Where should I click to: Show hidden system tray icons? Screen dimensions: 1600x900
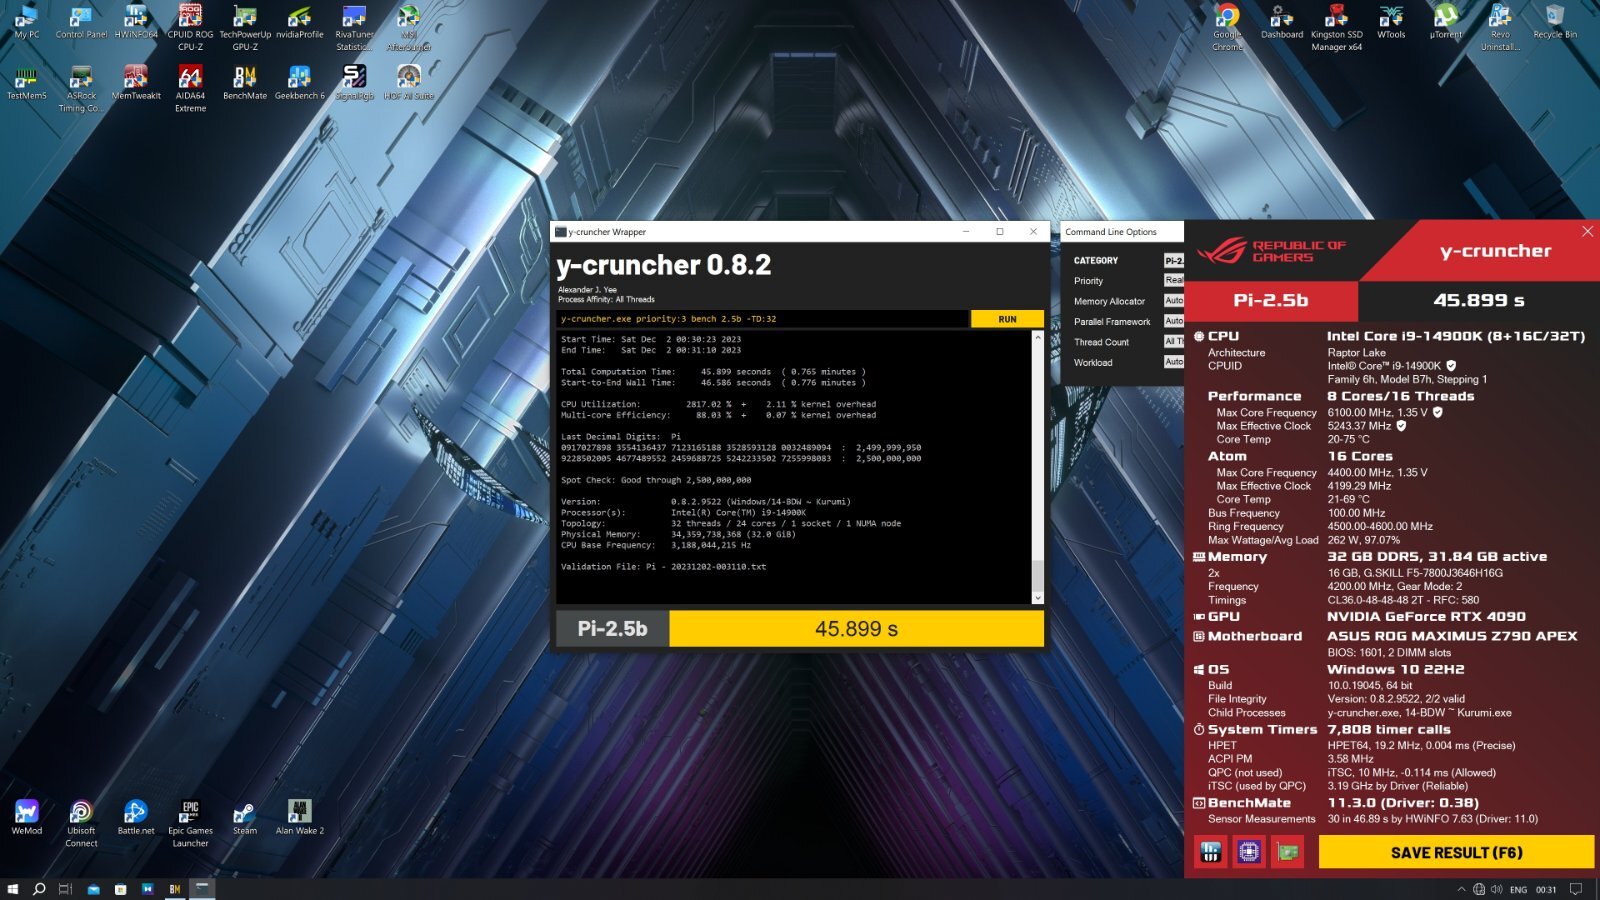tap(1461, 889)
